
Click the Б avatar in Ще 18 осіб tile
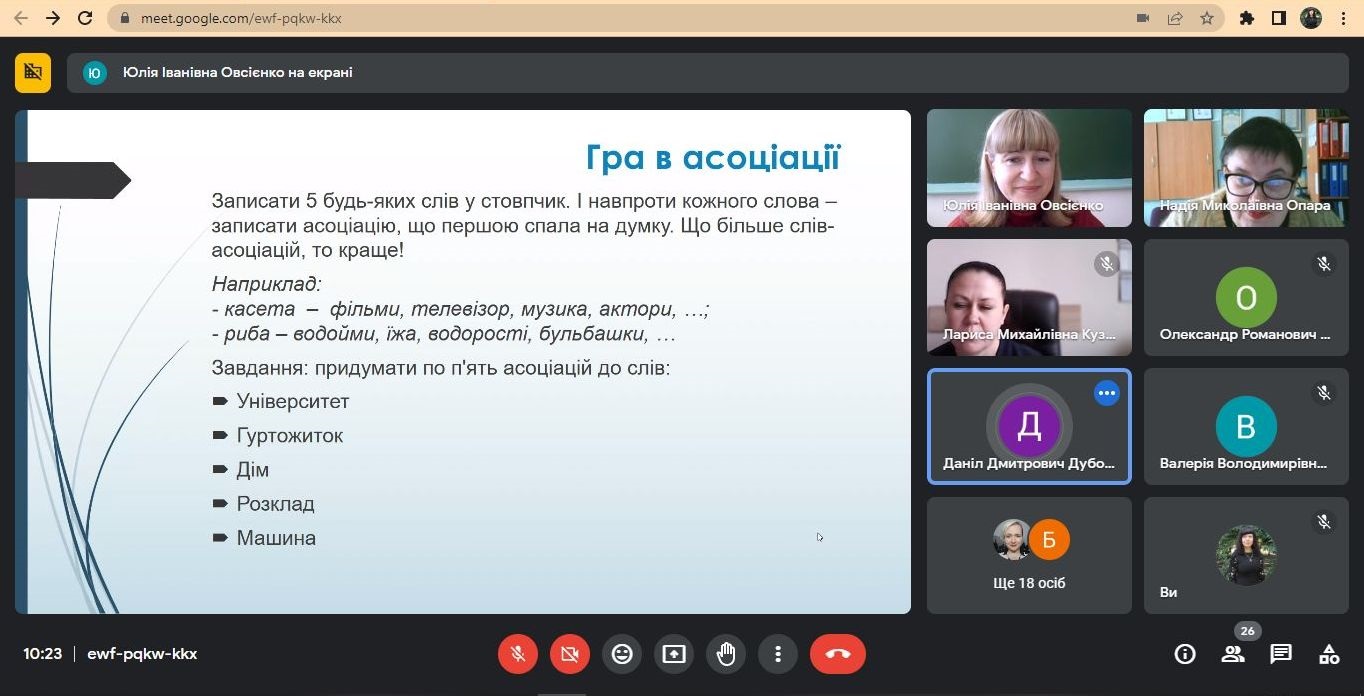pos(1049,540)
